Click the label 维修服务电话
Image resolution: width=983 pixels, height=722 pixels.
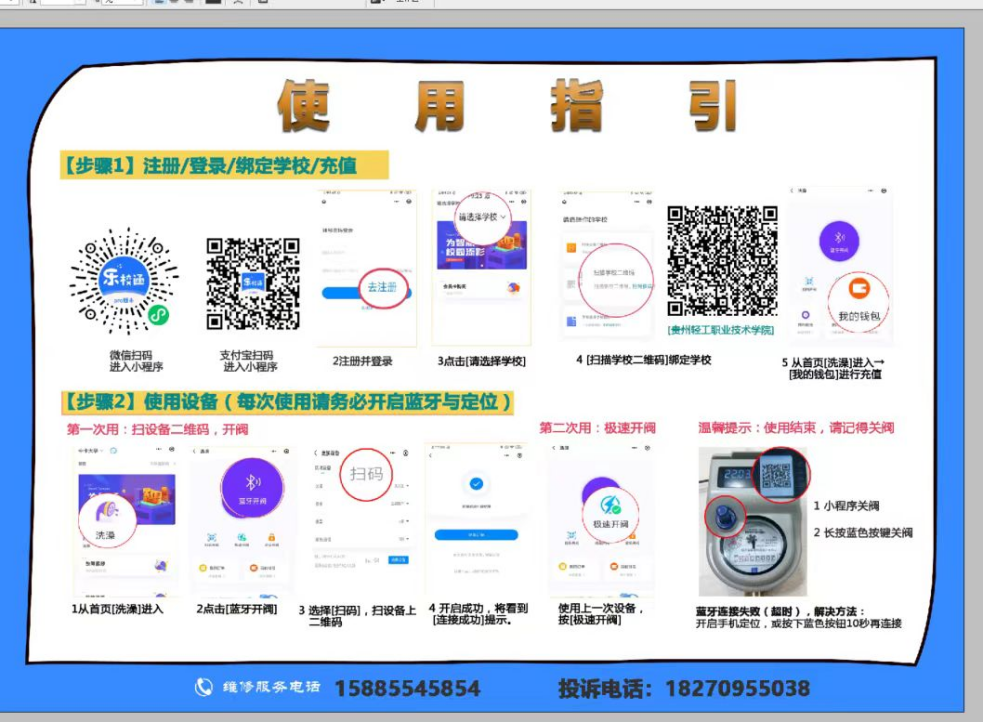pyautogui.click(x=271, y=687)
